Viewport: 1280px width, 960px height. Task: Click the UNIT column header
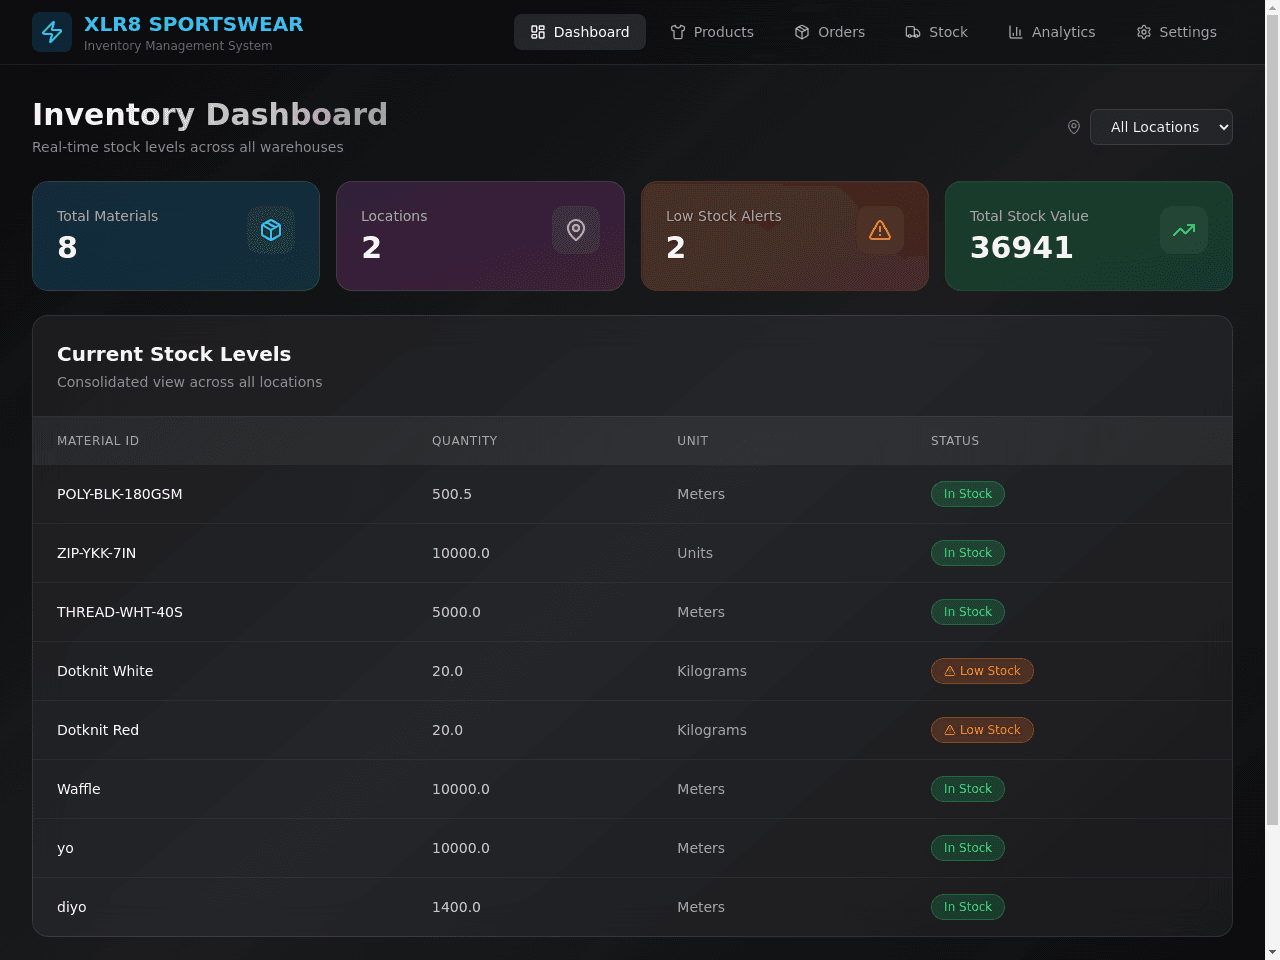point(692,441)
